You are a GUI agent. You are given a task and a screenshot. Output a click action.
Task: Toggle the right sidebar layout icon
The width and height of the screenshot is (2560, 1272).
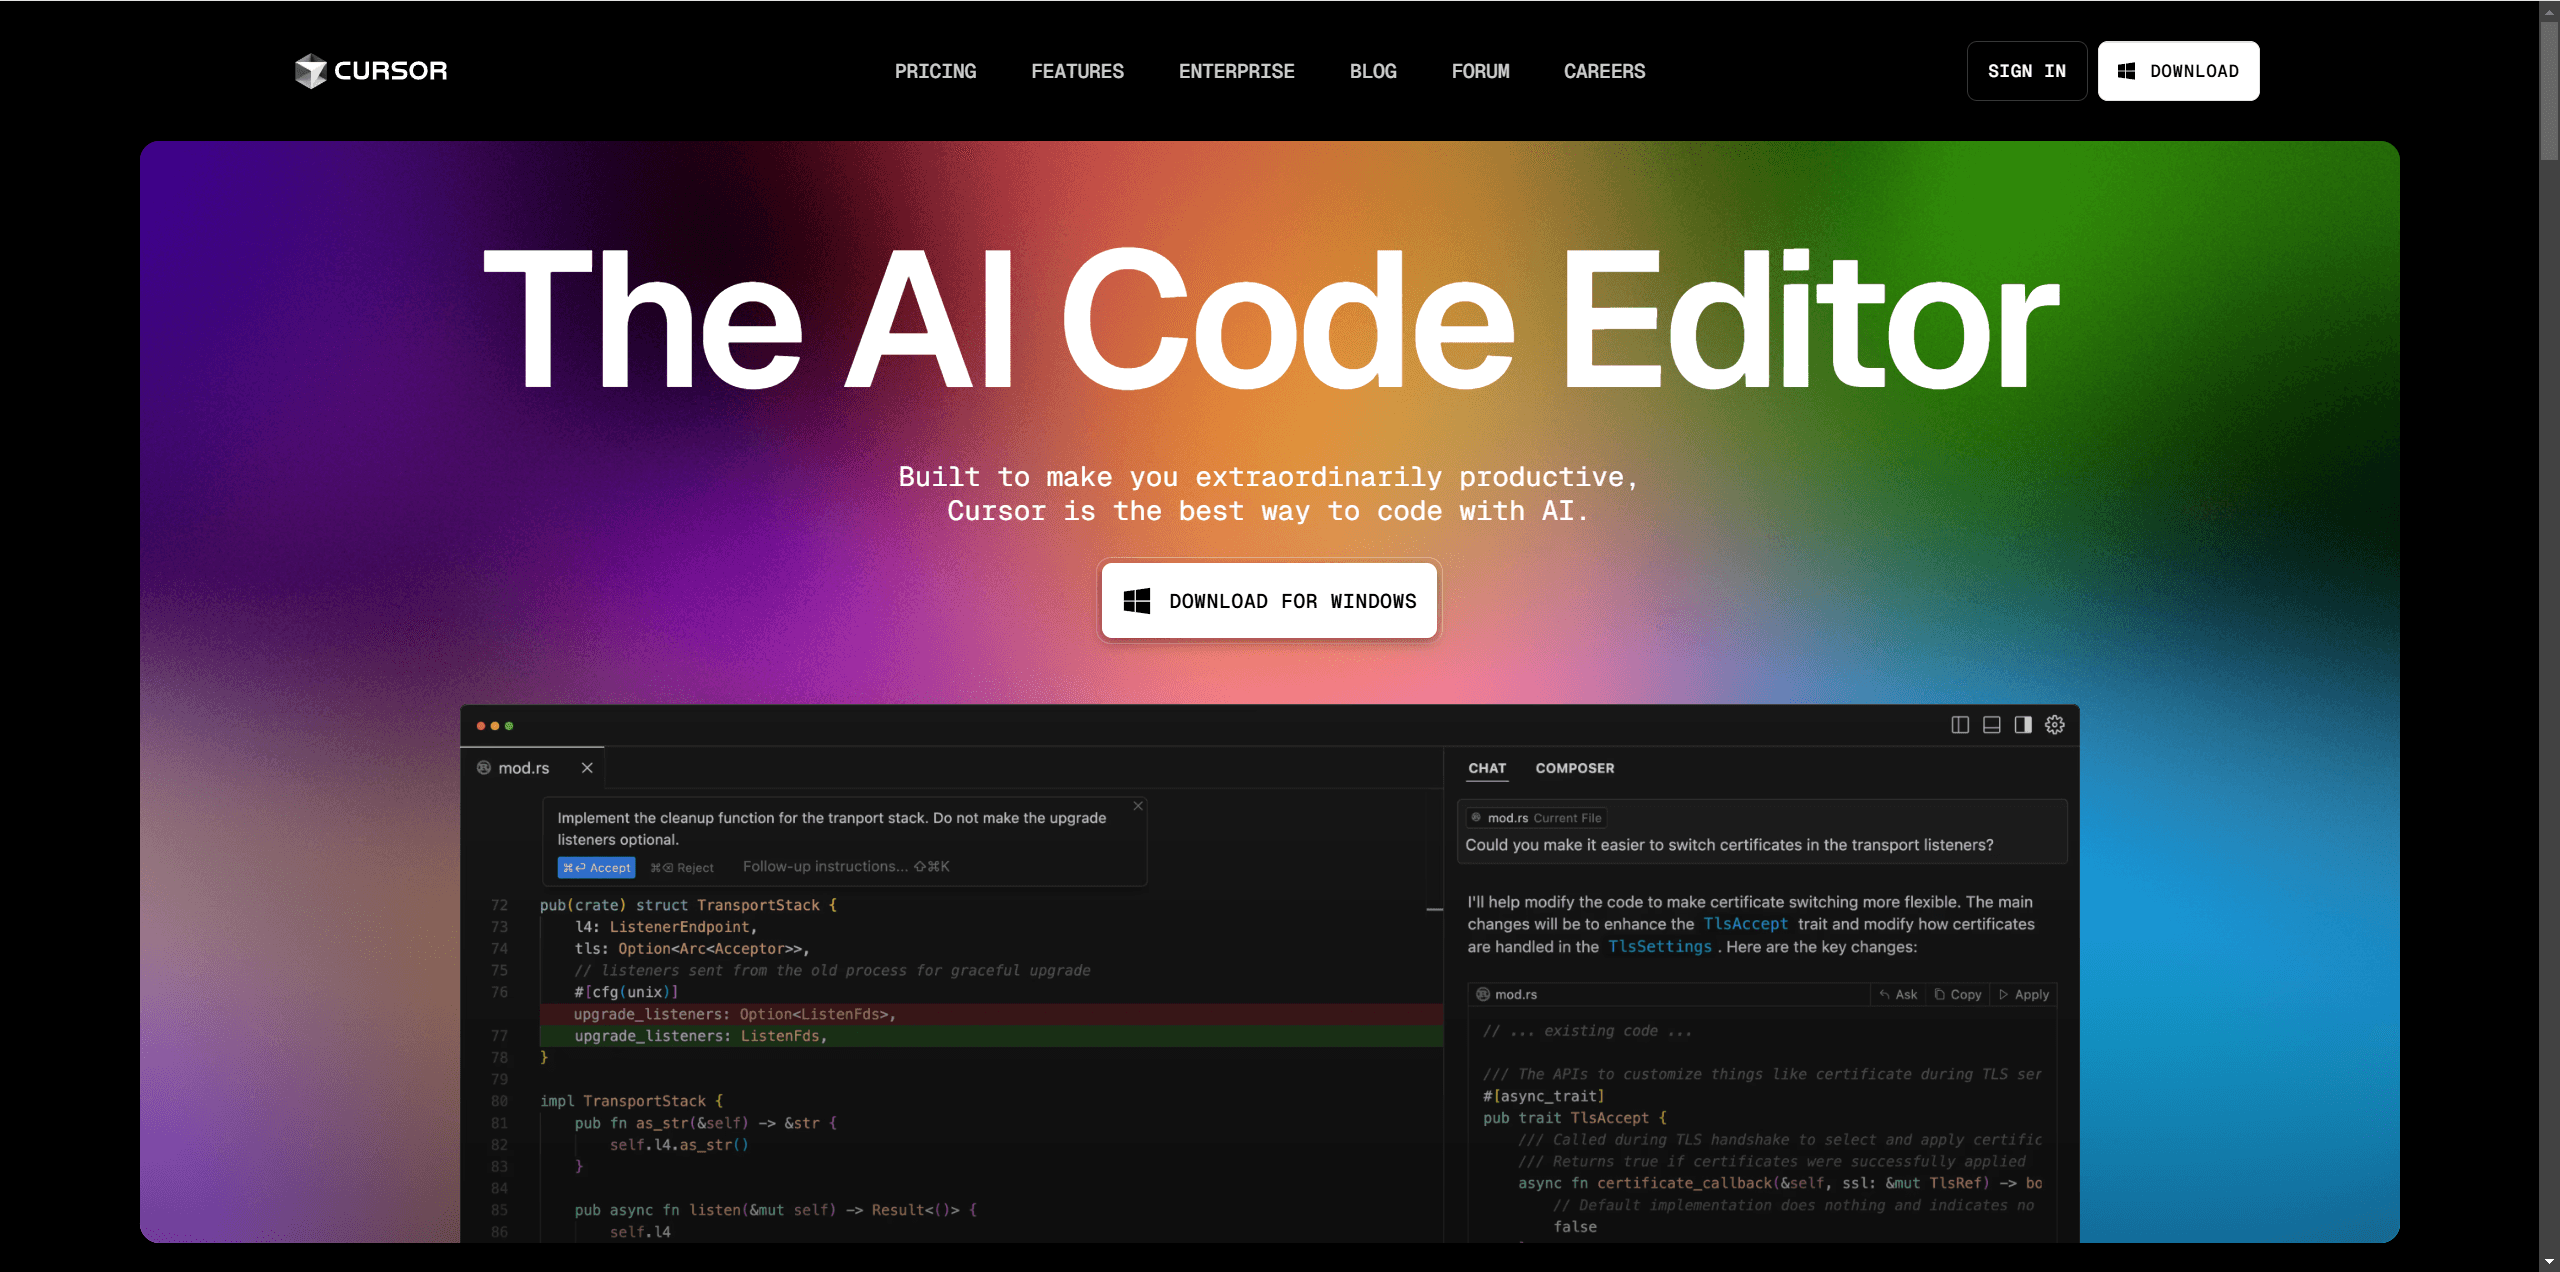(x=2023, y=725)
